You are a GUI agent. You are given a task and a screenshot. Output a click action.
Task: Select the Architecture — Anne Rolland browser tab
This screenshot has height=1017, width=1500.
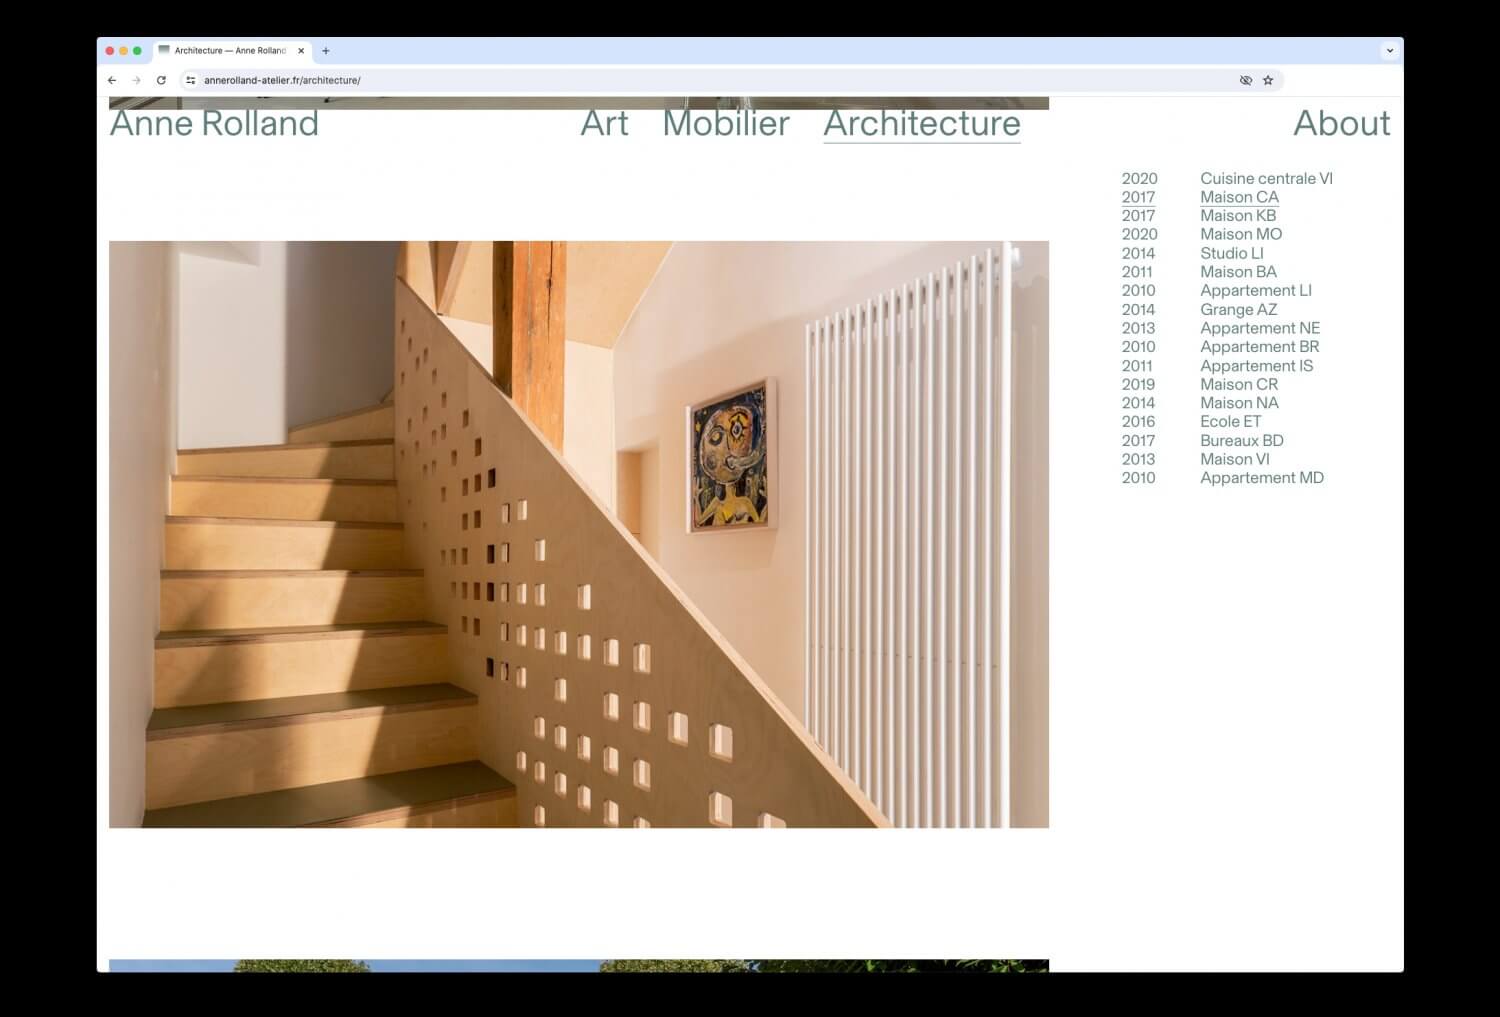[232, 51]
